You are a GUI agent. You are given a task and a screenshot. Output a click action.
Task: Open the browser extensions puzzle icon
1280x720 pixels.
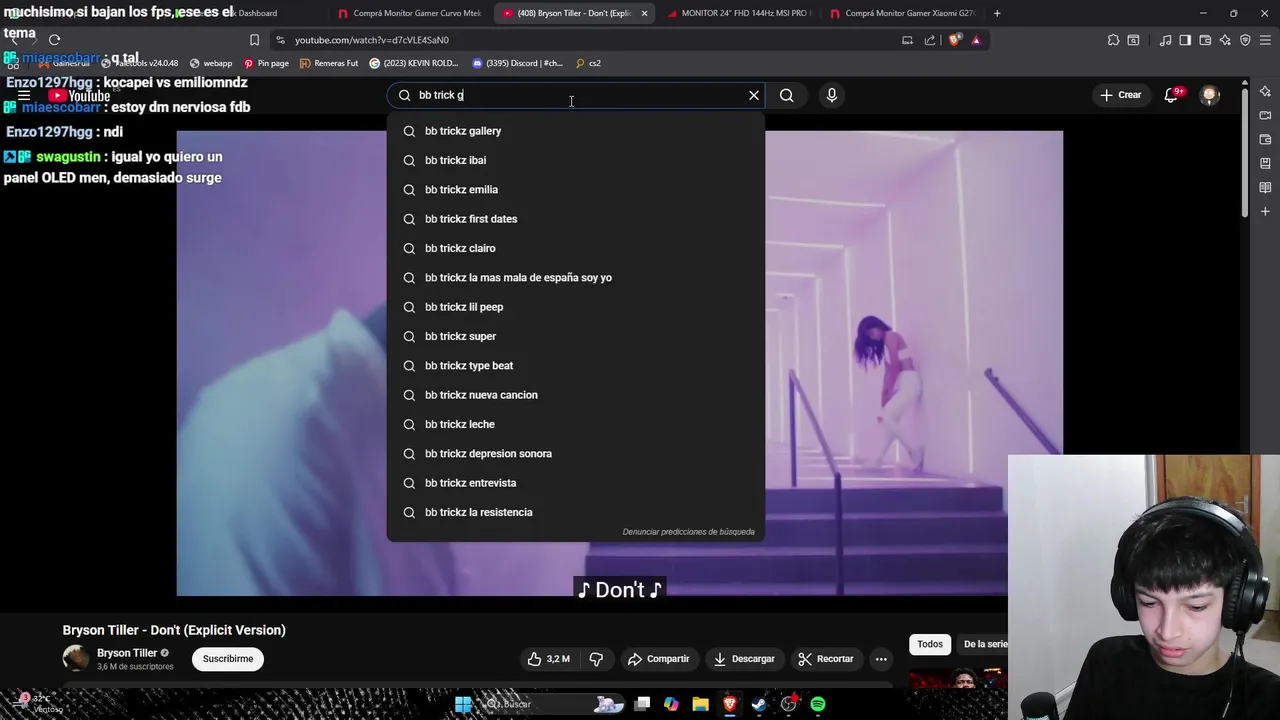1113,40
